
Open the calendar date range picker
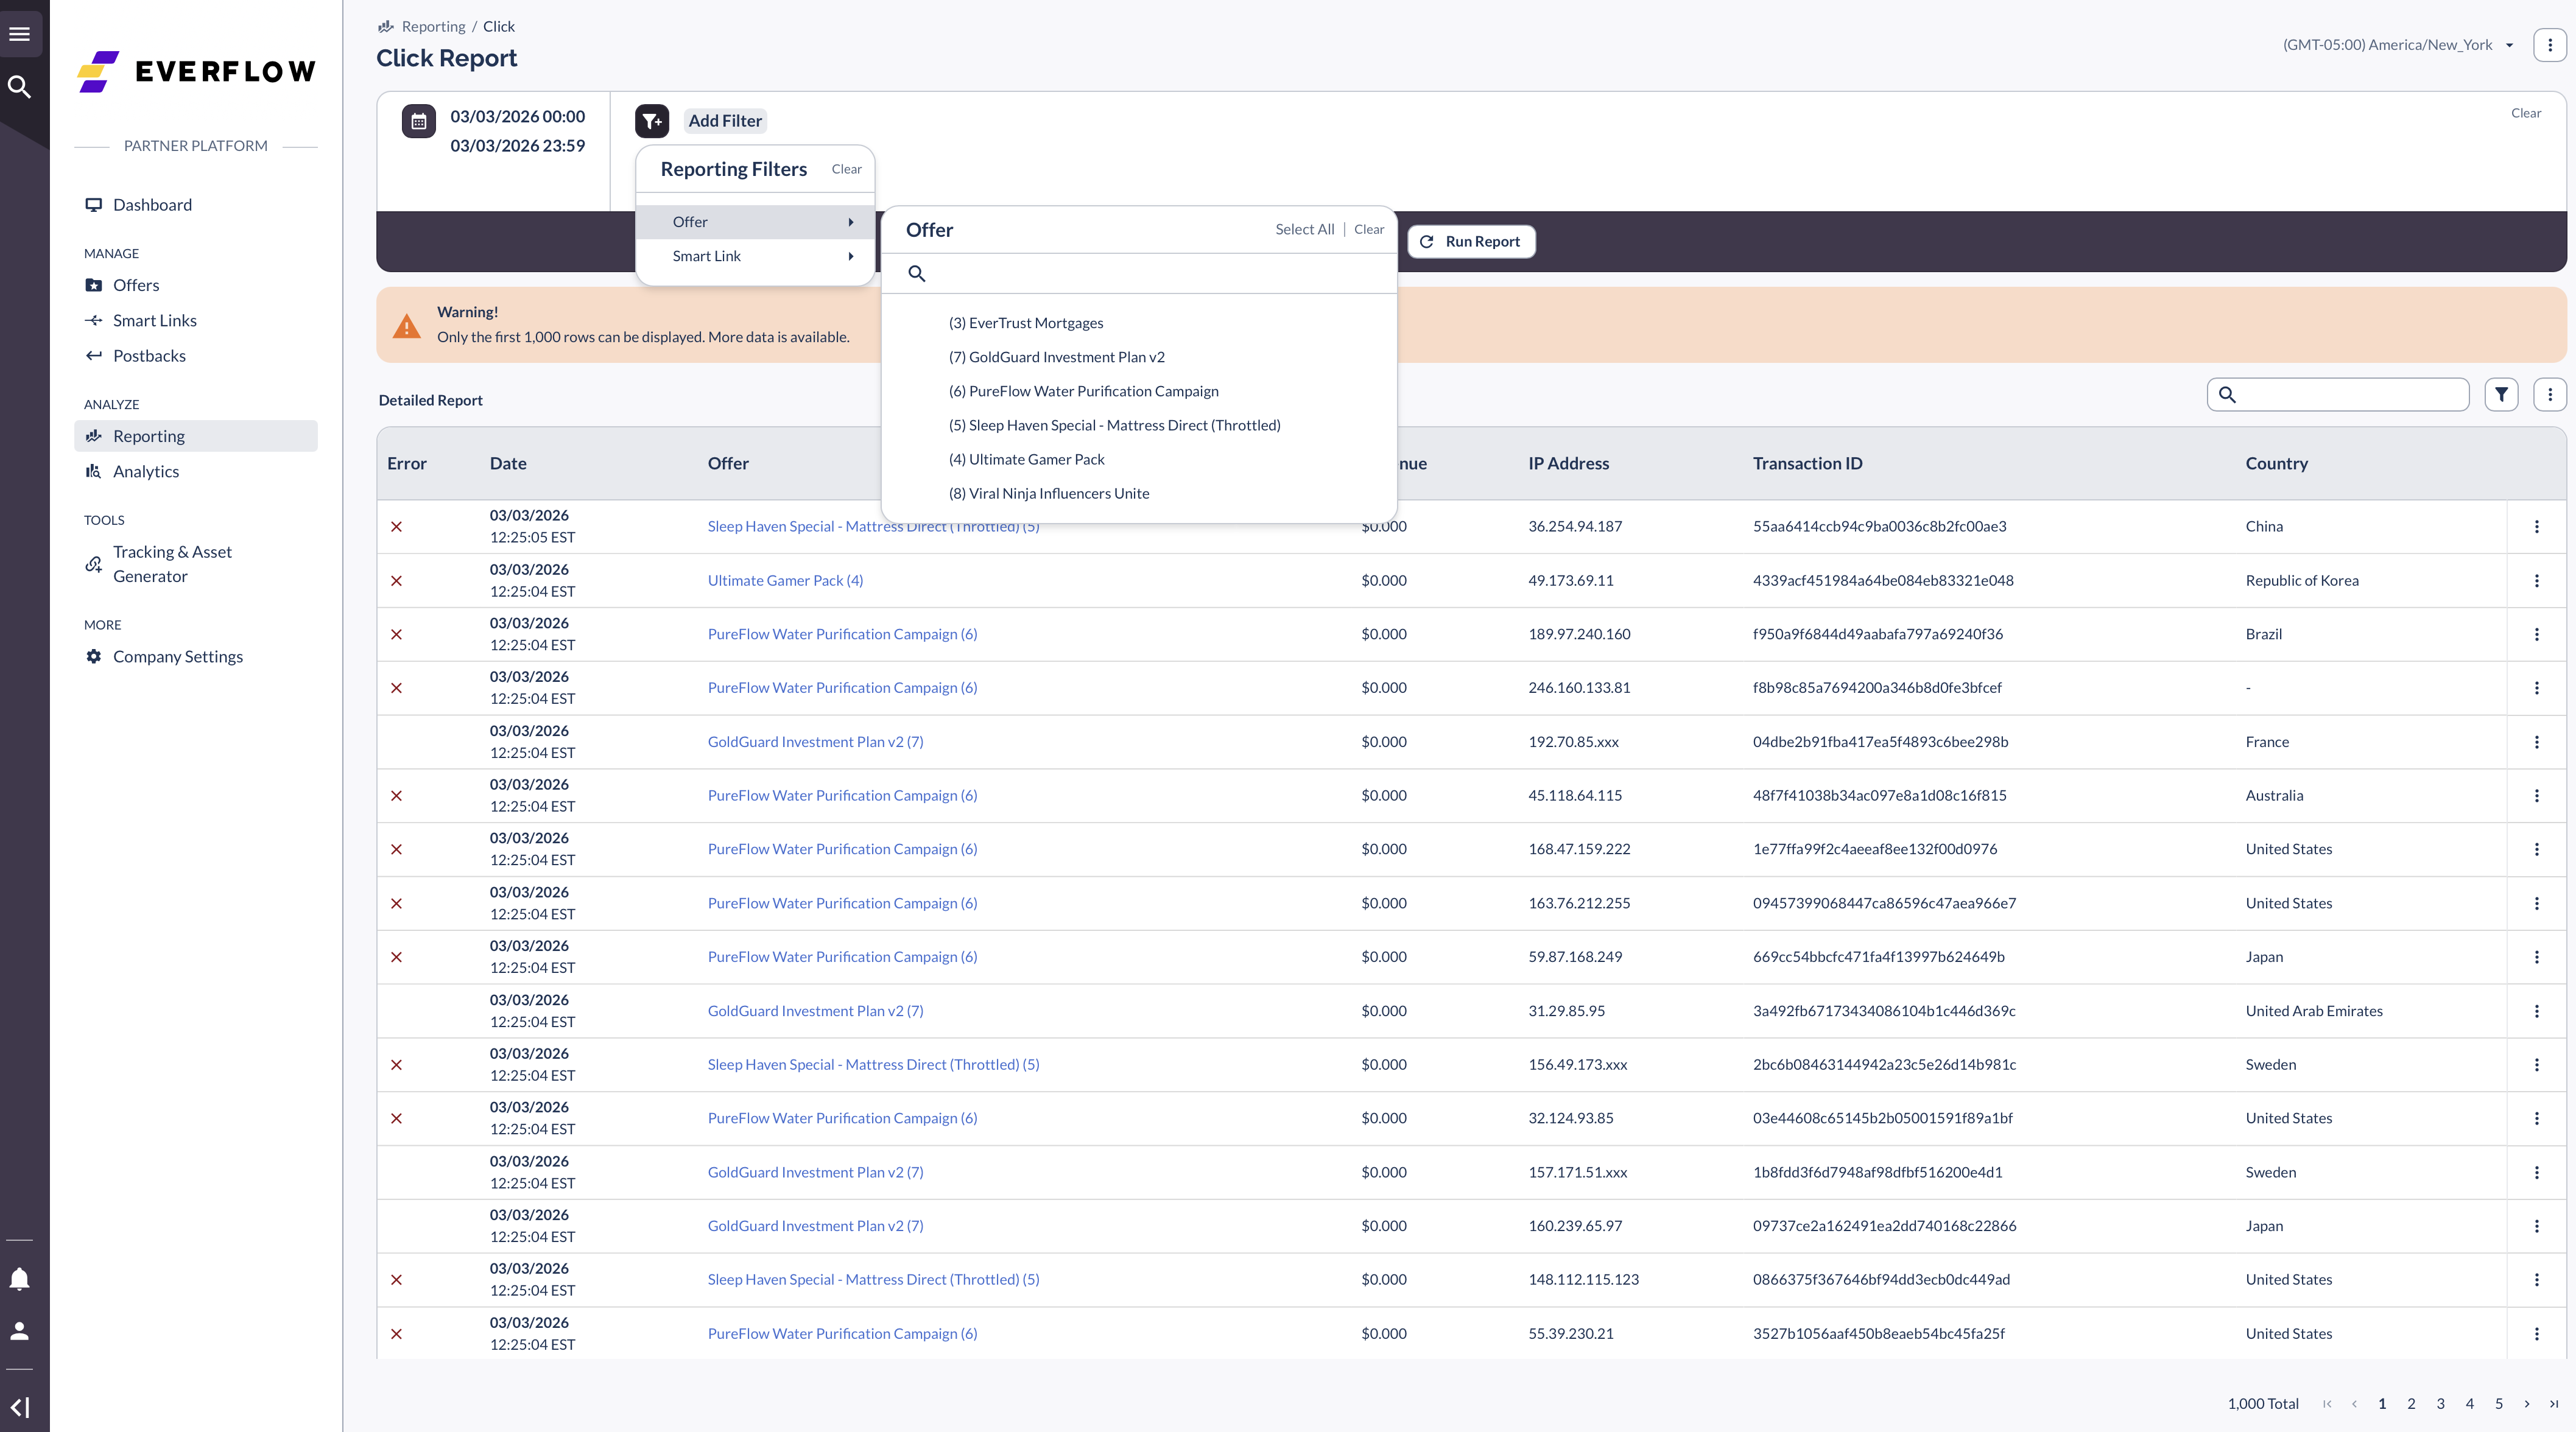click(418, 121)
